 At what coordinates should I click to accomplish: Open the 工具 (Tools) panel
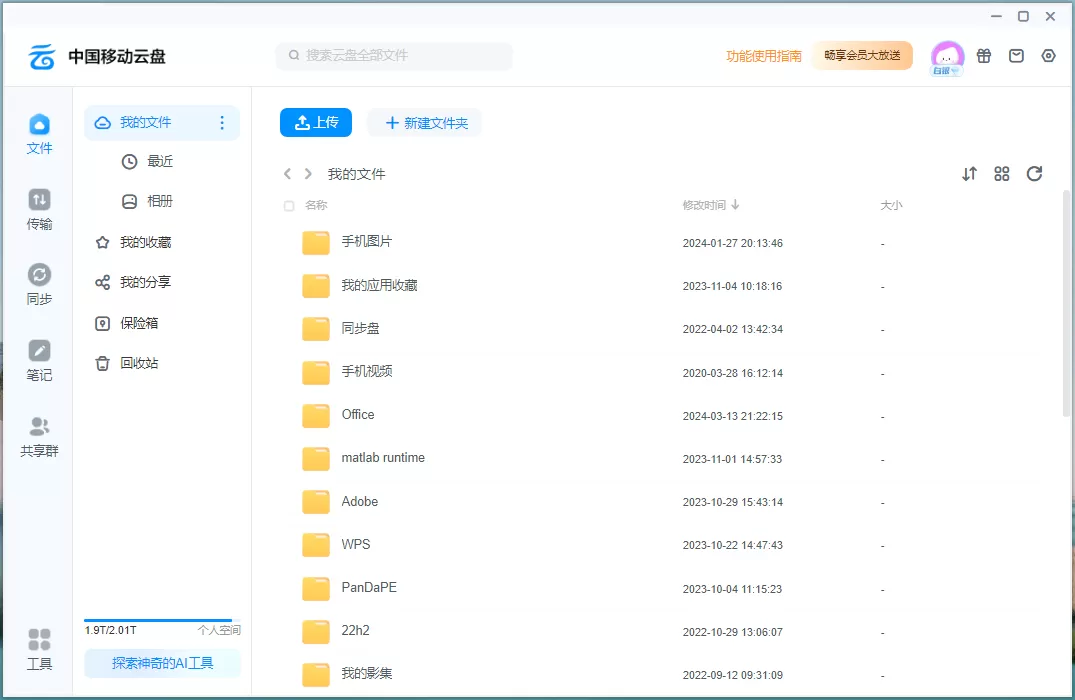click(39, 648)
